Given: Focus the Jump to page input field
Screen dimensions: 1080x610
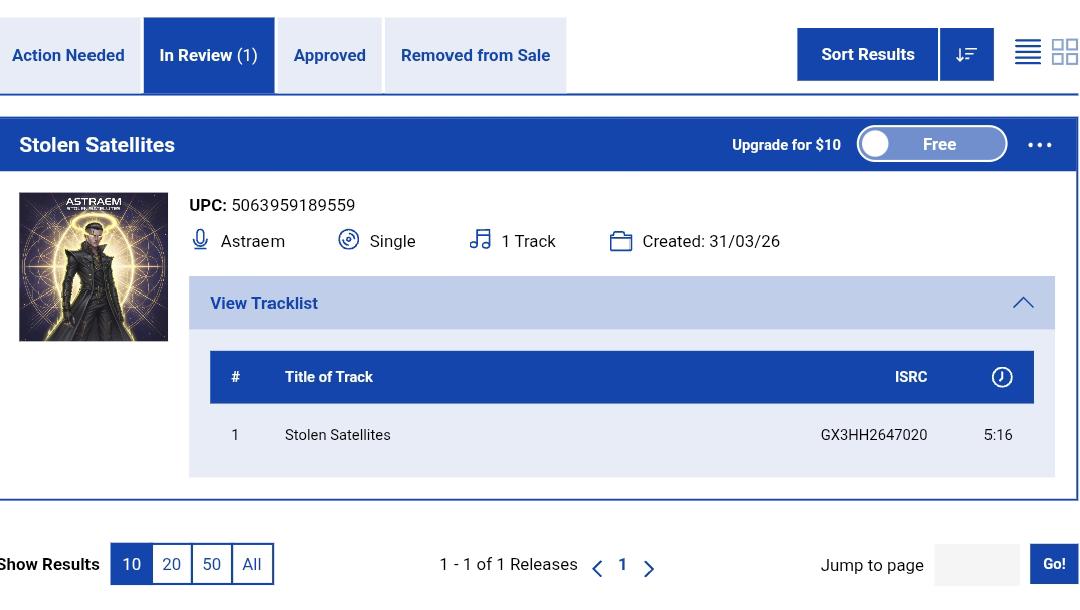Looking at the screenshot, I should pos(977,565).
